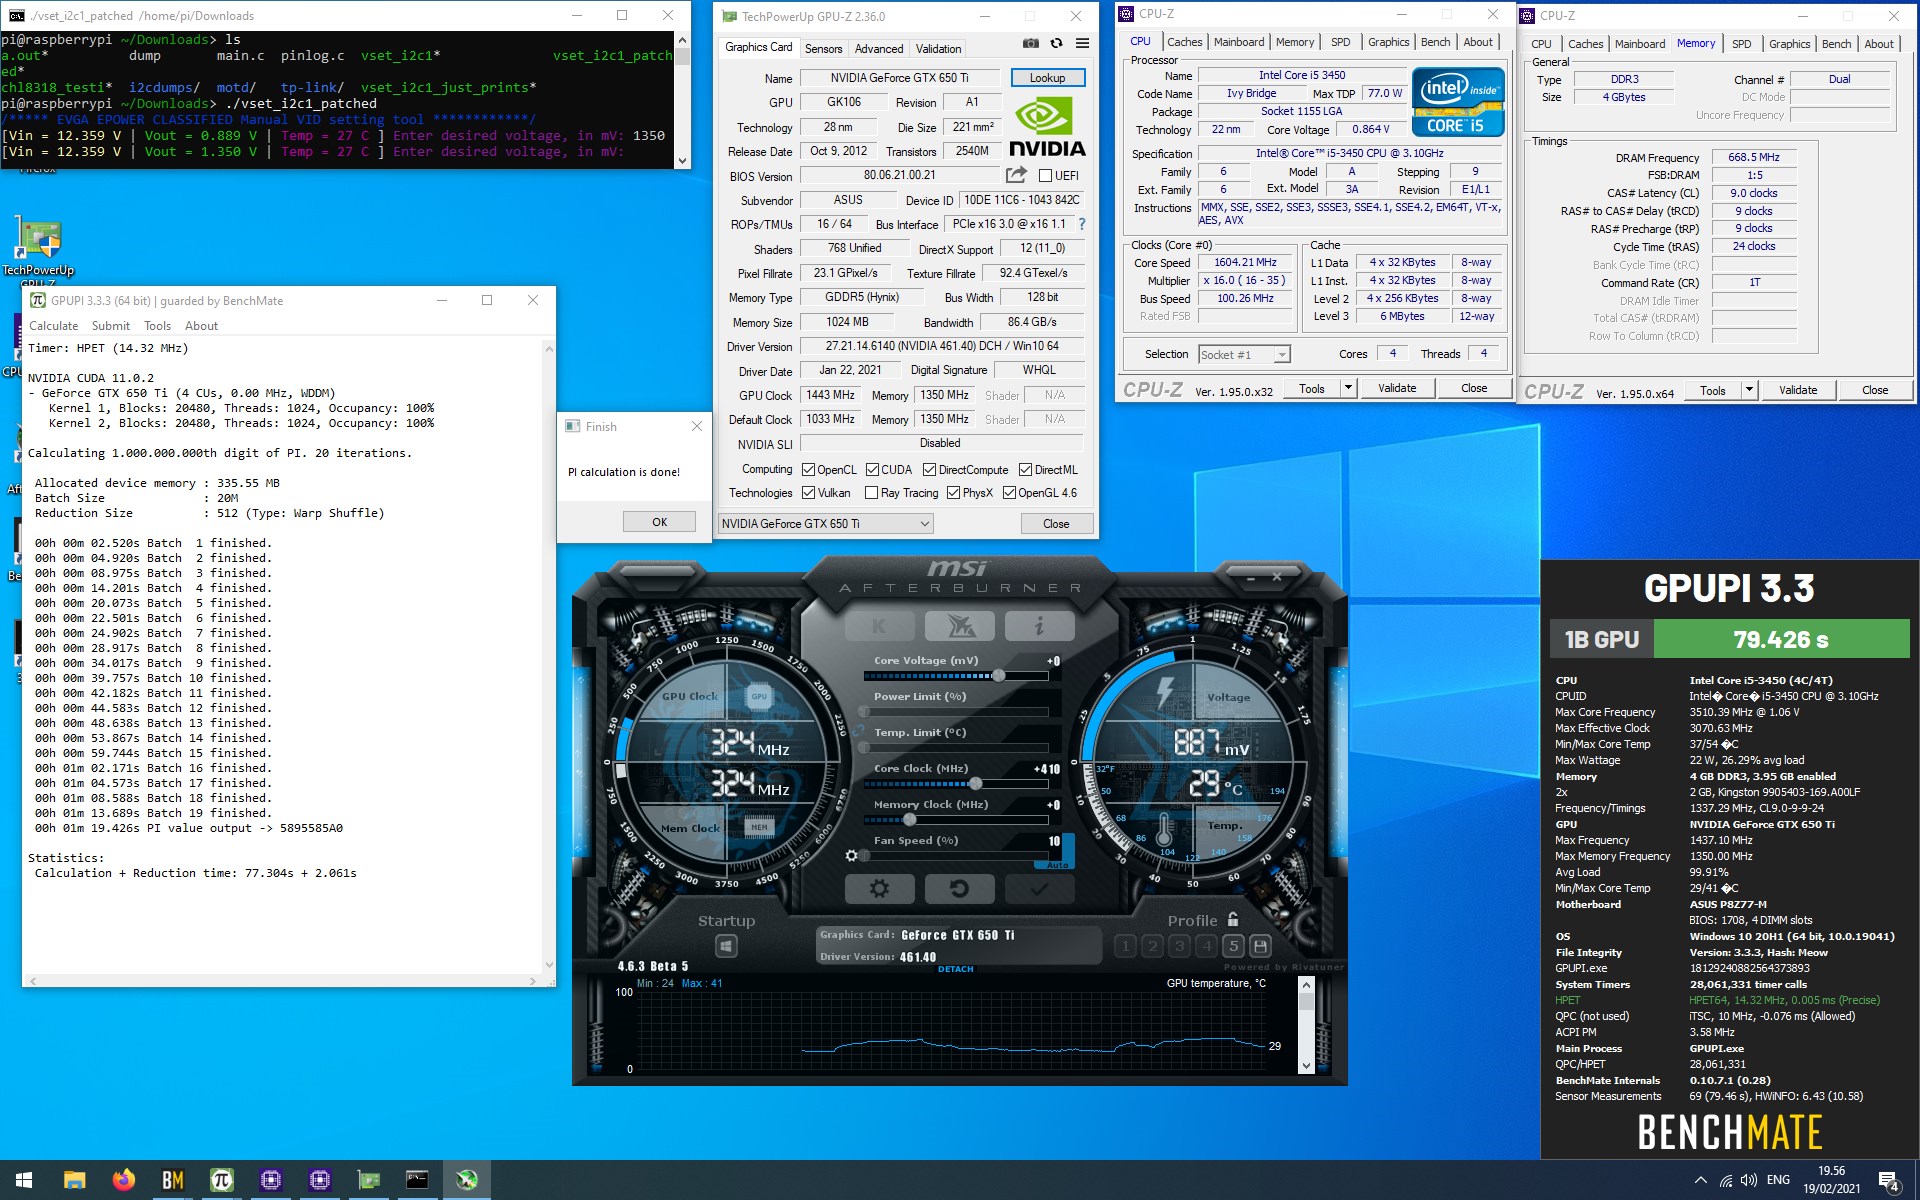This screenshot has height=1200, width=1920.
Task: Toggle the CUDA checkbox
Action: pyautogui.click(x=872, y=470)
